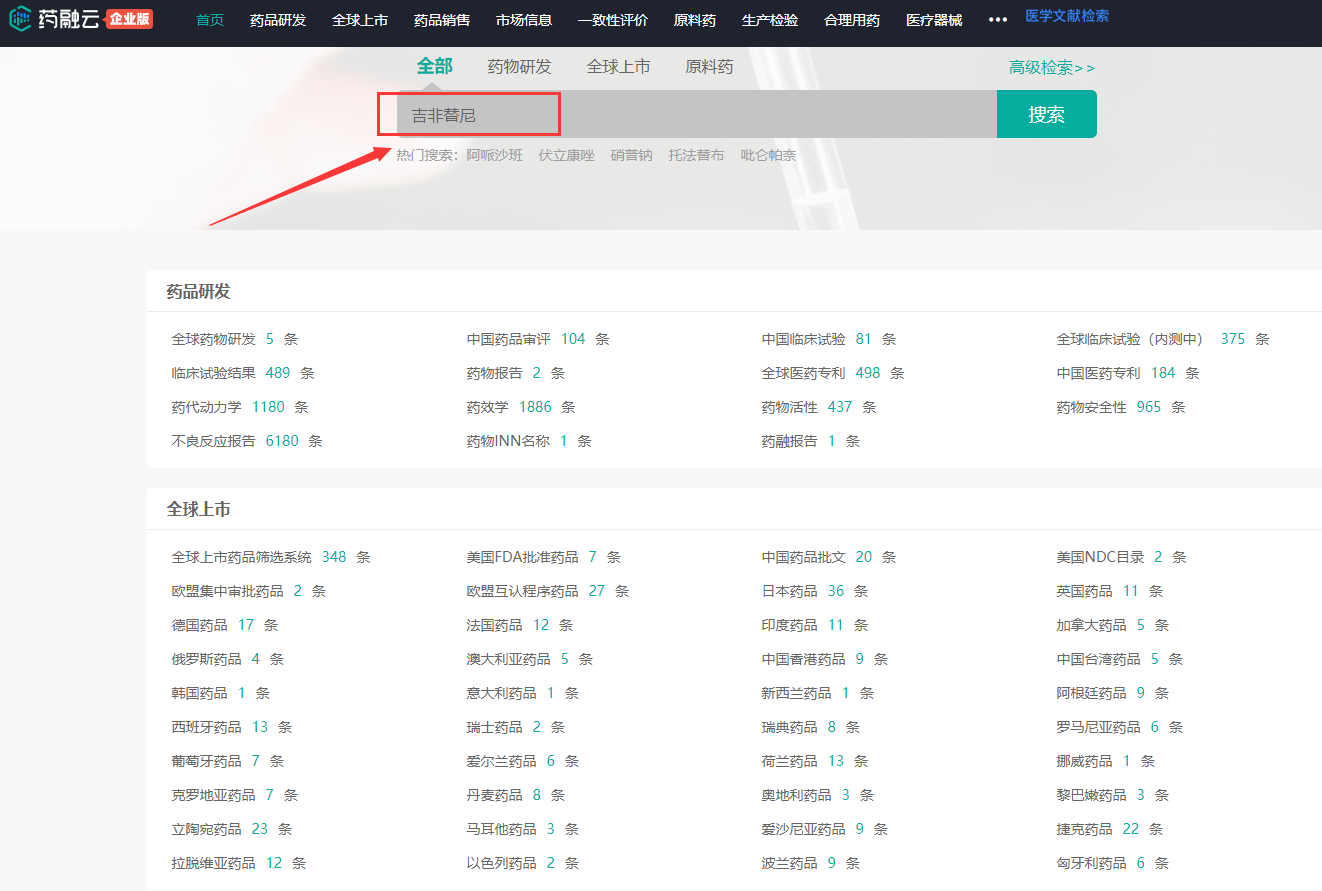Open 全球上市药品筛选系统 348 results
The height and width of the screenshot is (891, 1322).
241,557
